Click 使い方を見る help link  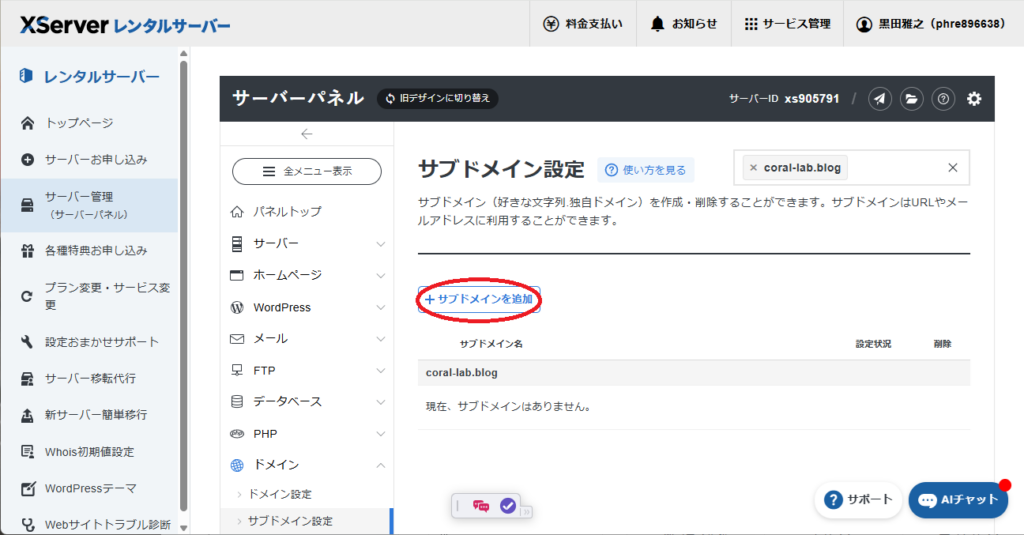(x=645, y=170)
